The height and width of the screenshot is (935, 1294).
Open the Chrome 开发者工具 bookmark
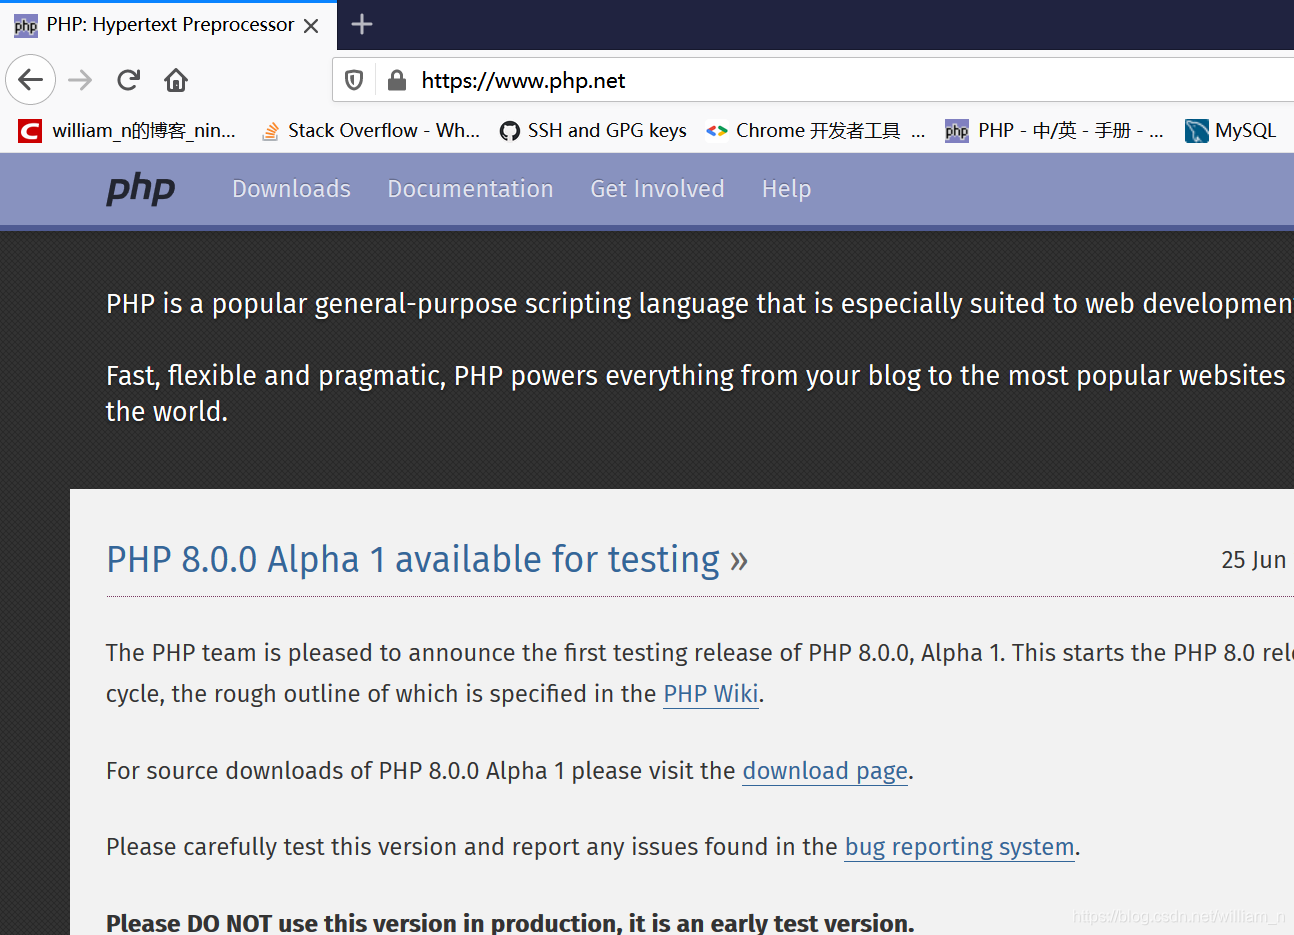coord(815,131)
